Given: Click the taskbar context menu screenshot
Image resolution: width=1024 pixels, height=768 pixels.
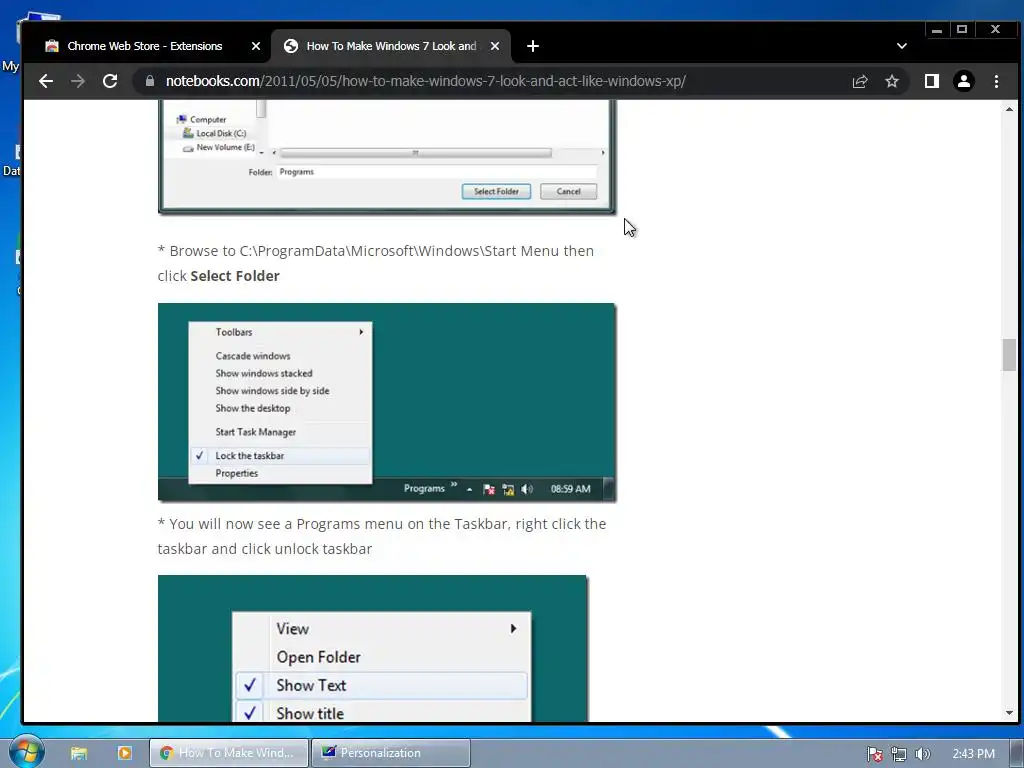Looking at the screenshot, I should pyautogui.click(x=387, y=402).
